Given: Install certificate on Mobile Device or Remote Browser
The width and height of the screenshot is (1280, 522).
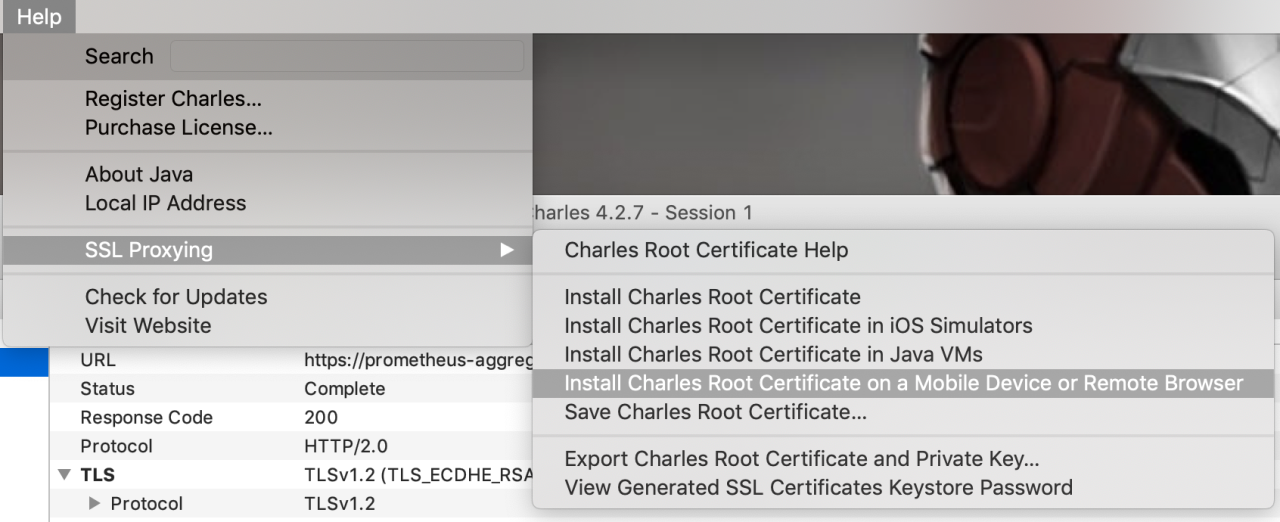Looking at the screenshot, I should tap(903, 384).
